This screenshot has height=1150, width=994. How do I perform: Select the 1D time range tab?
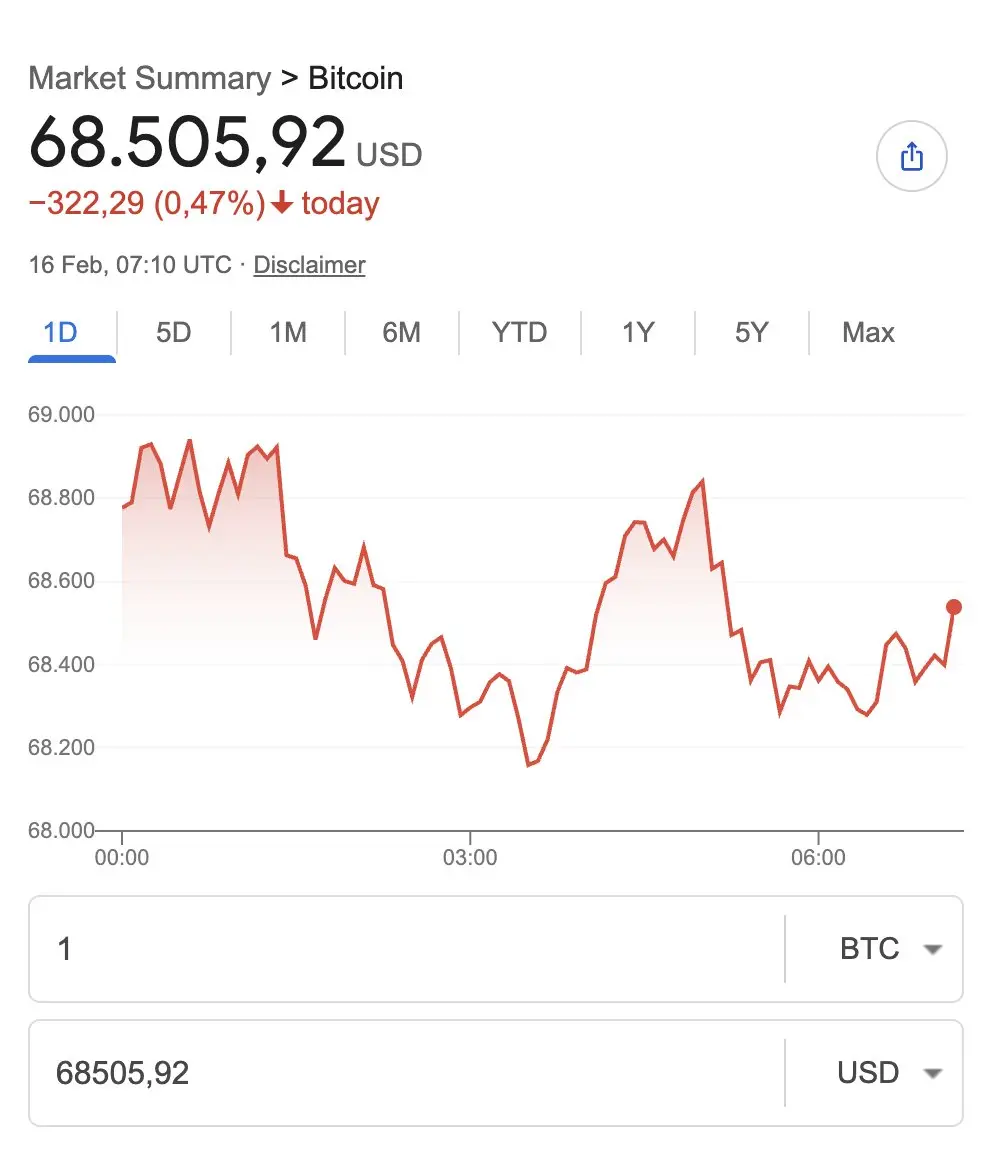(61, 332)
